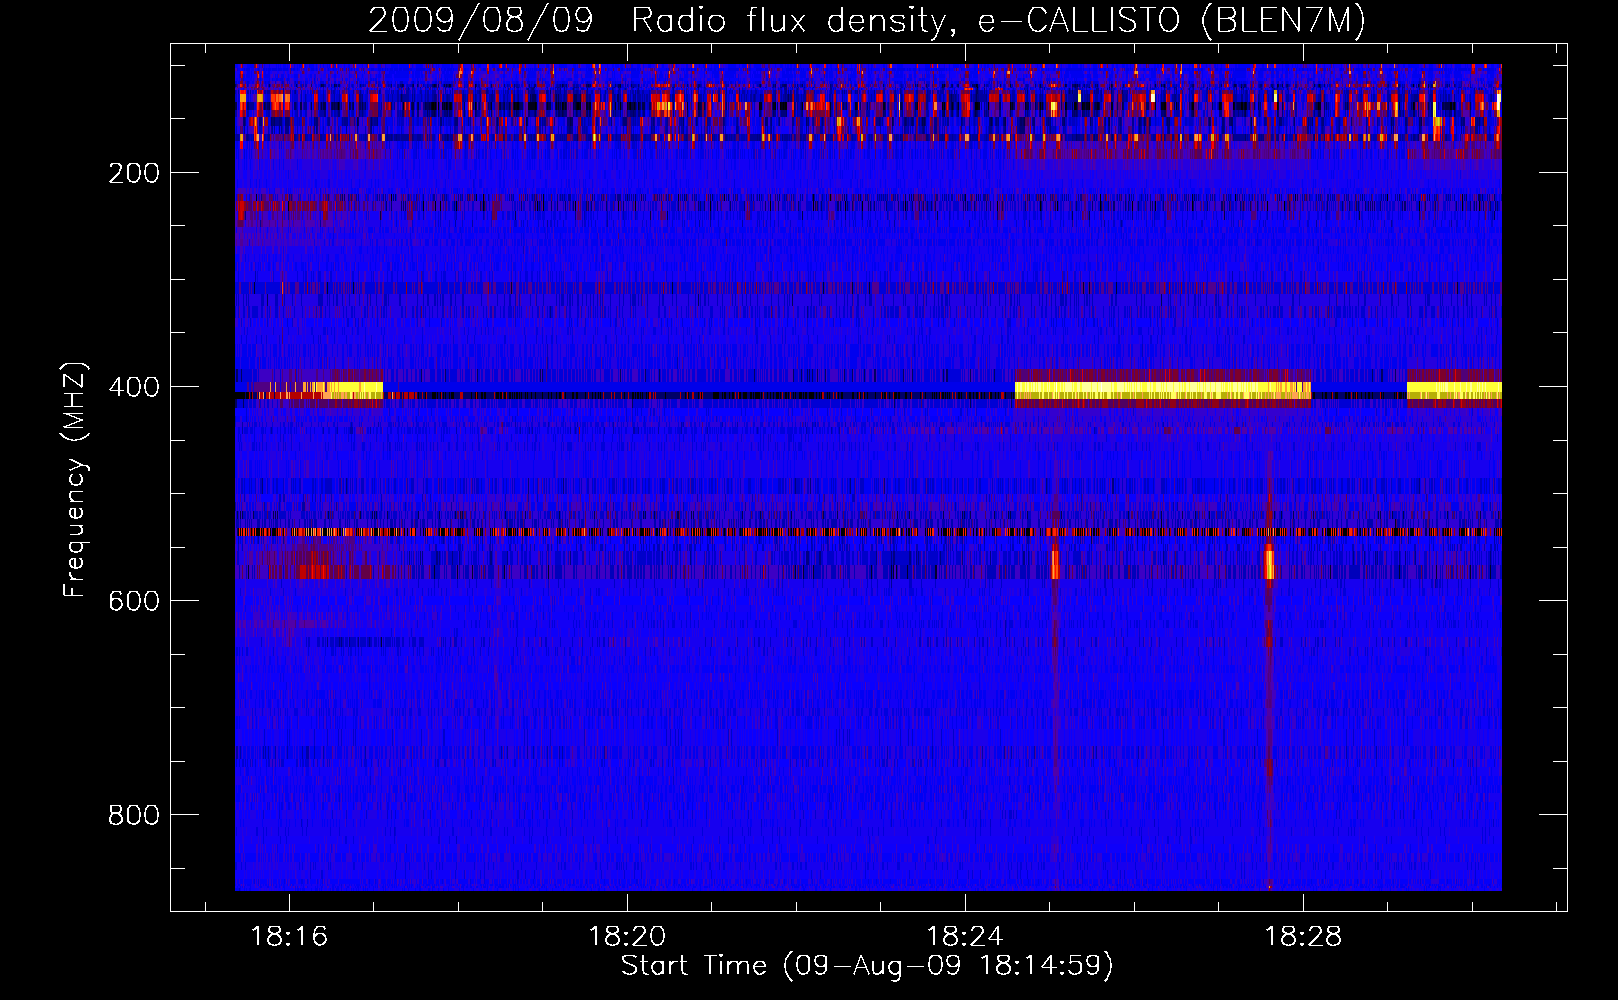The width and height of the screenshot is (1618, 1000).
Task: Click the bright burst near 18:28 at 570 MHz
Action: click(x=1269, y=563)
